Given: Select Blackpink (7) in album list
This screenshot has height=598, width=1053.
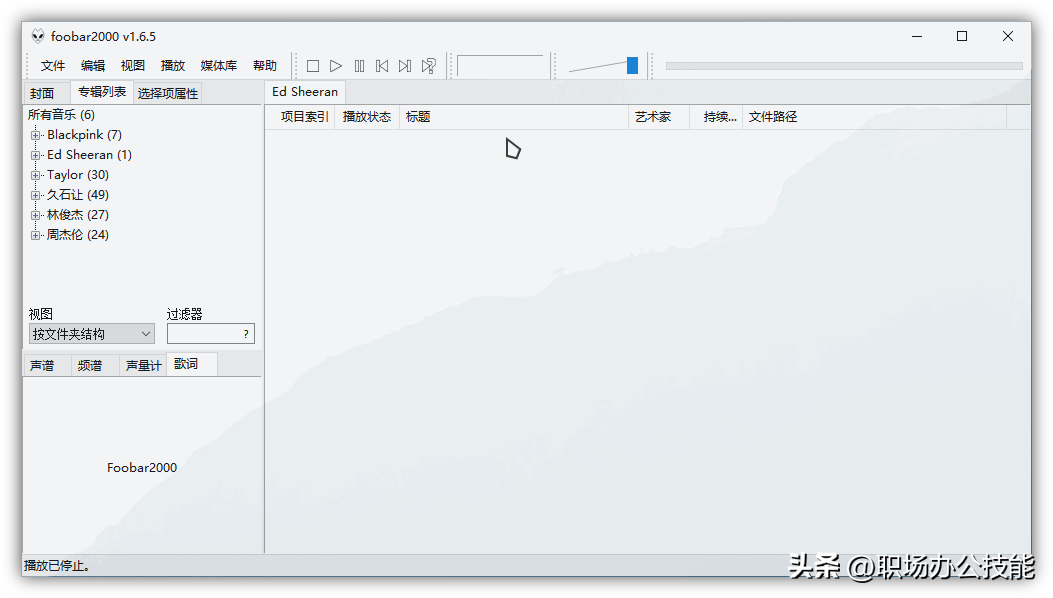Looking at the screenshot, I should [x=85, y=135].
